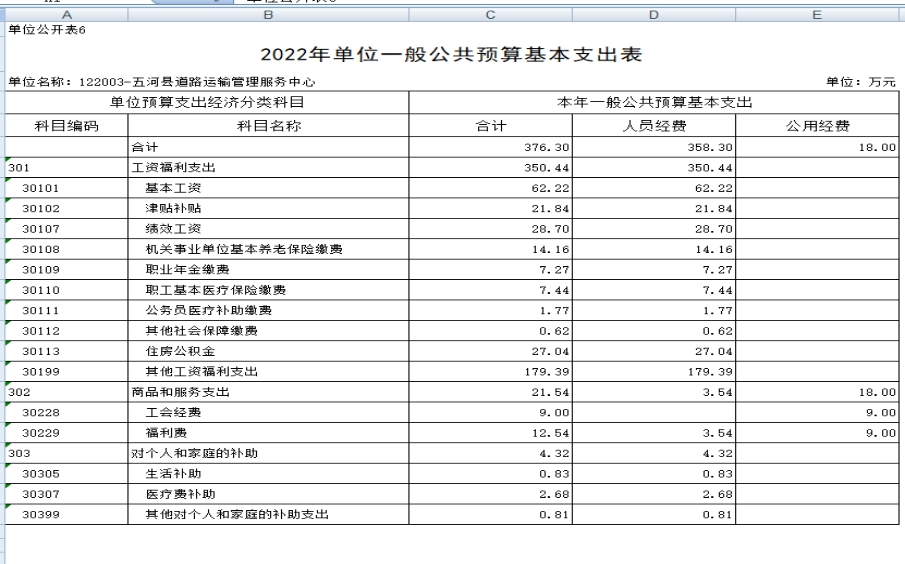The image size is (905, 564).
Task: Click code cell 30199
Action: click(66, 372)
